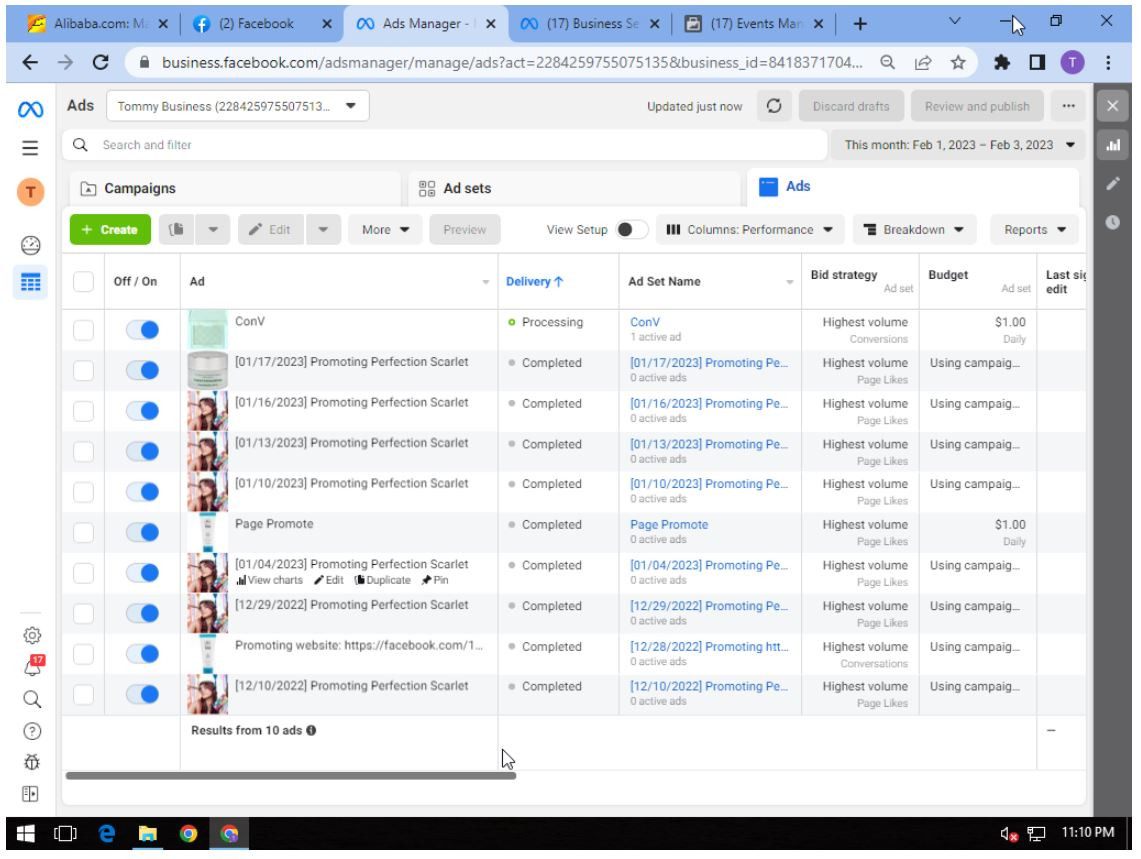Switch to the (2) Facebook browser tab
The image size is (1141, 859).
(x=261, y=24)
